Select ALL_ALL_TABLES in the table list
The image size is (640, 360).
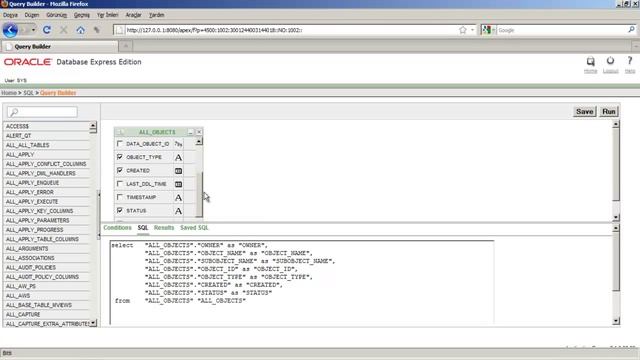coord(46,145)
